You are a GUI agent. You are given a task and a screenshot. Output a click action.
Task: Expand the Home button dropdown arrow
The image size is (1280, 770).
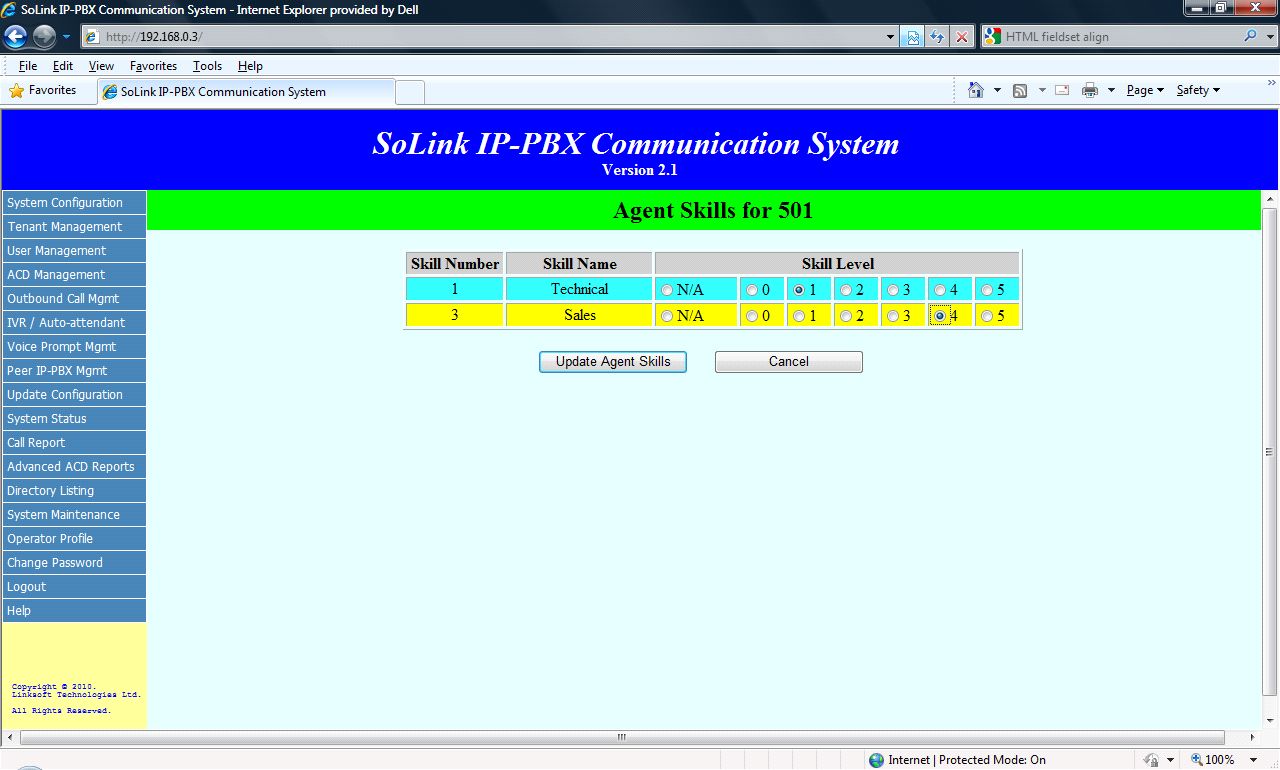click(997, 90)
